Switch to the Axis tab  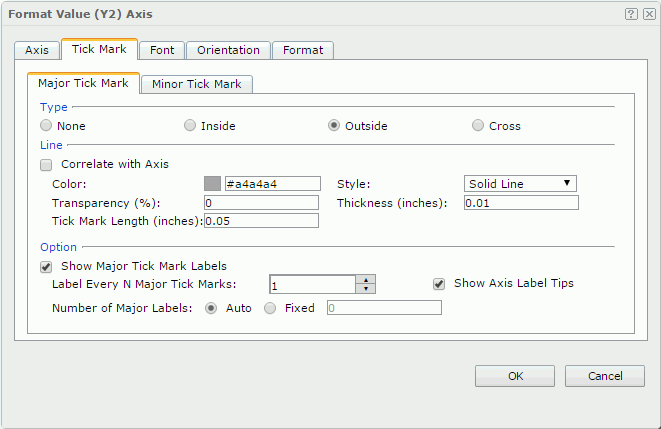click(x=37, y=50)
